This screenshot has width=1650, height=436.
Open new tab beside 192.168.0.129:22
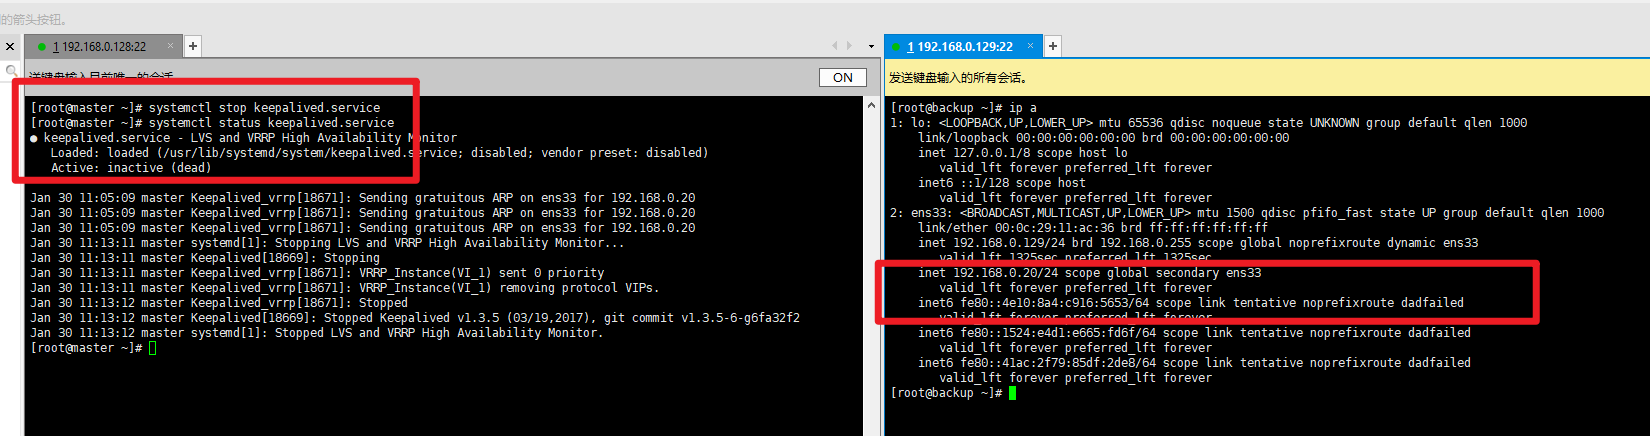coord(1053,46)
